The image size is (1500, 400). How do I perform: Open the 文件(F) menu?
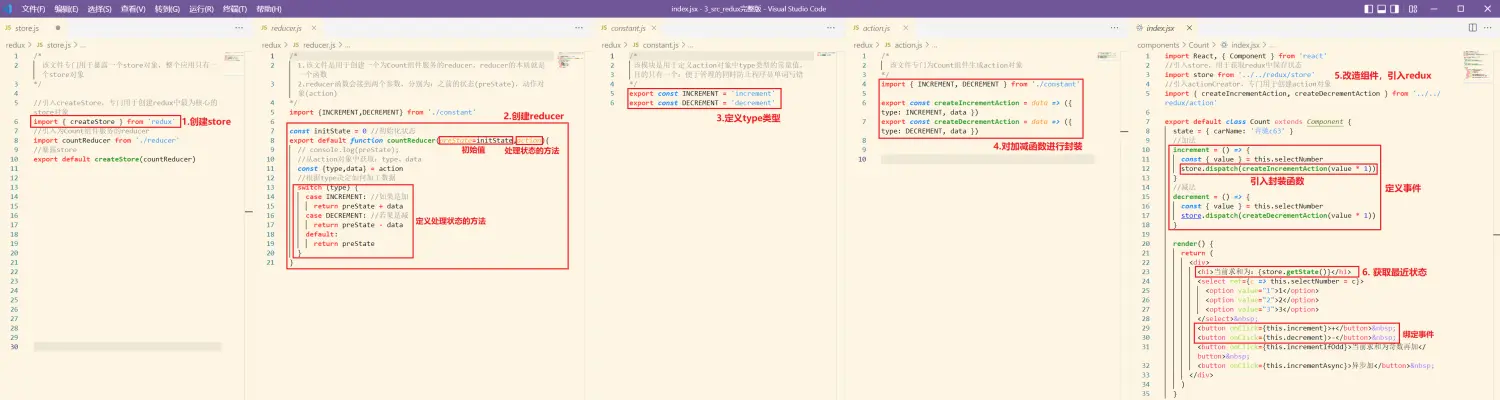tap(33, 8)
